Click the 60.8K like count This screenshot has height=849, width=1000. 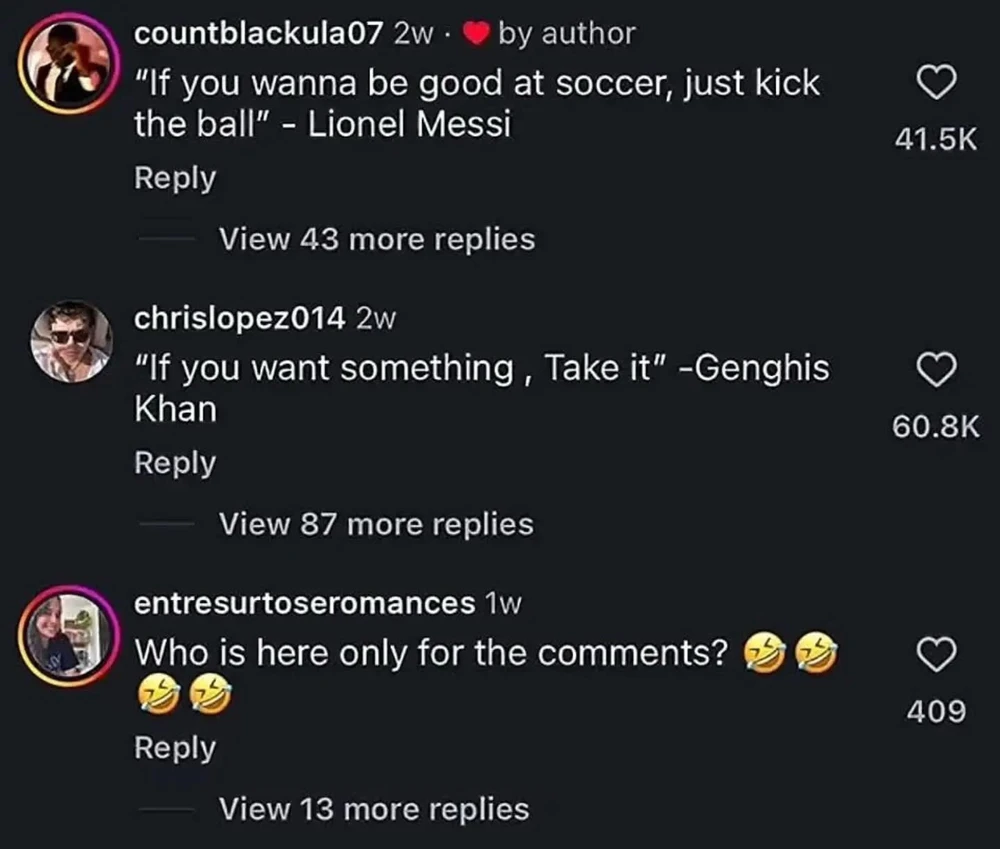point(933,427)
